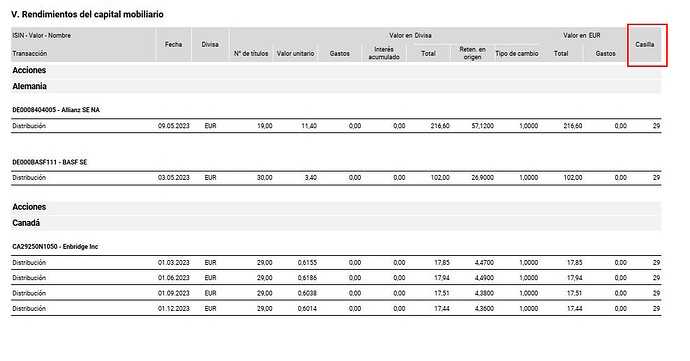
Task: Click the BASF distribution date 03.05.2023
Action: (173, 178)
